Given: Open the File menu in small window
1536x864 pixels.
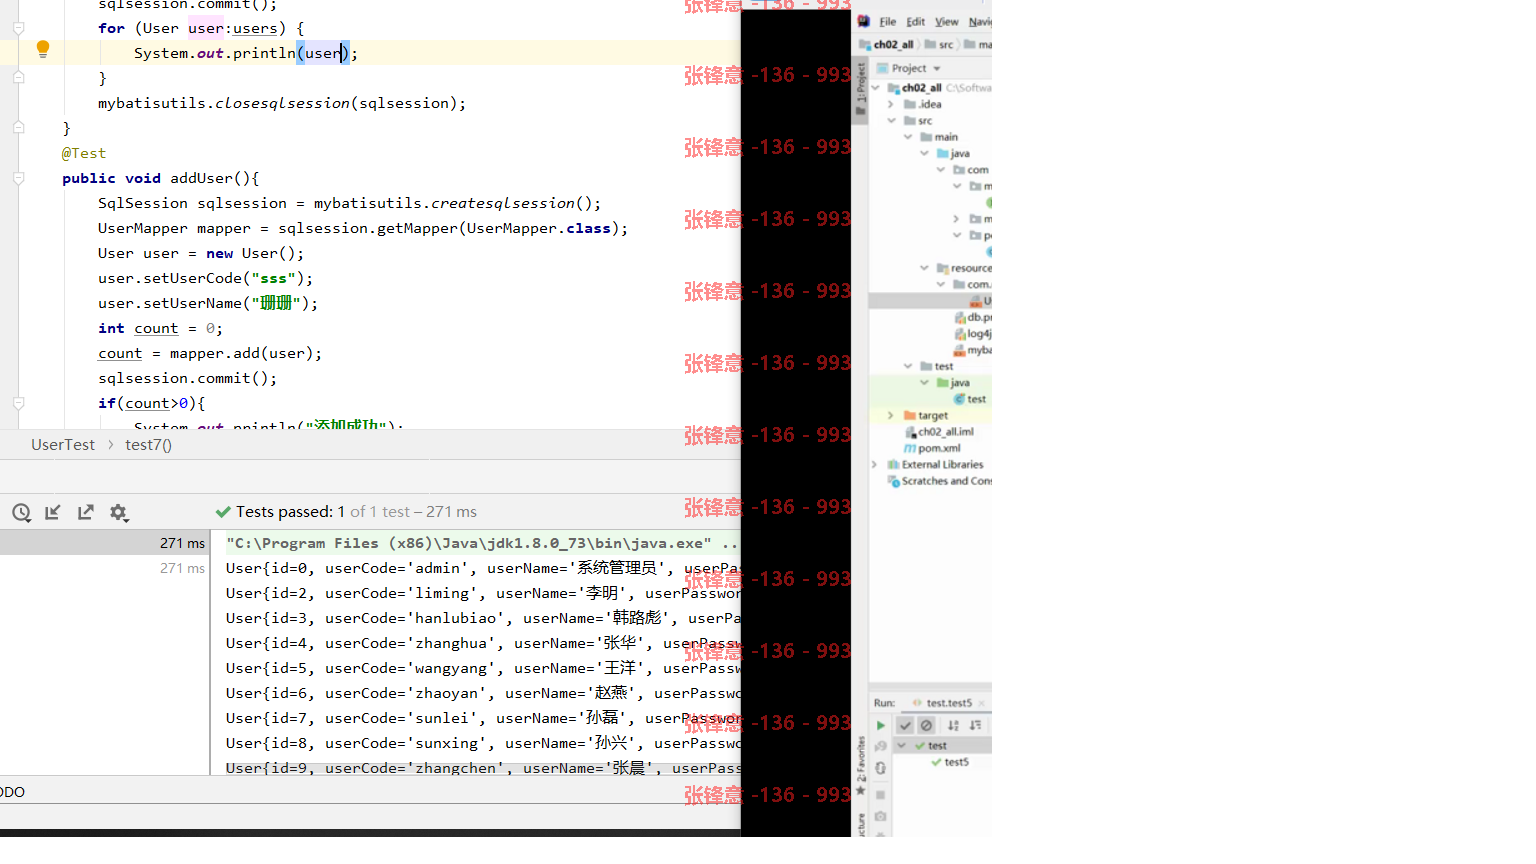Looking at the screenshot, I should point(888,22).
